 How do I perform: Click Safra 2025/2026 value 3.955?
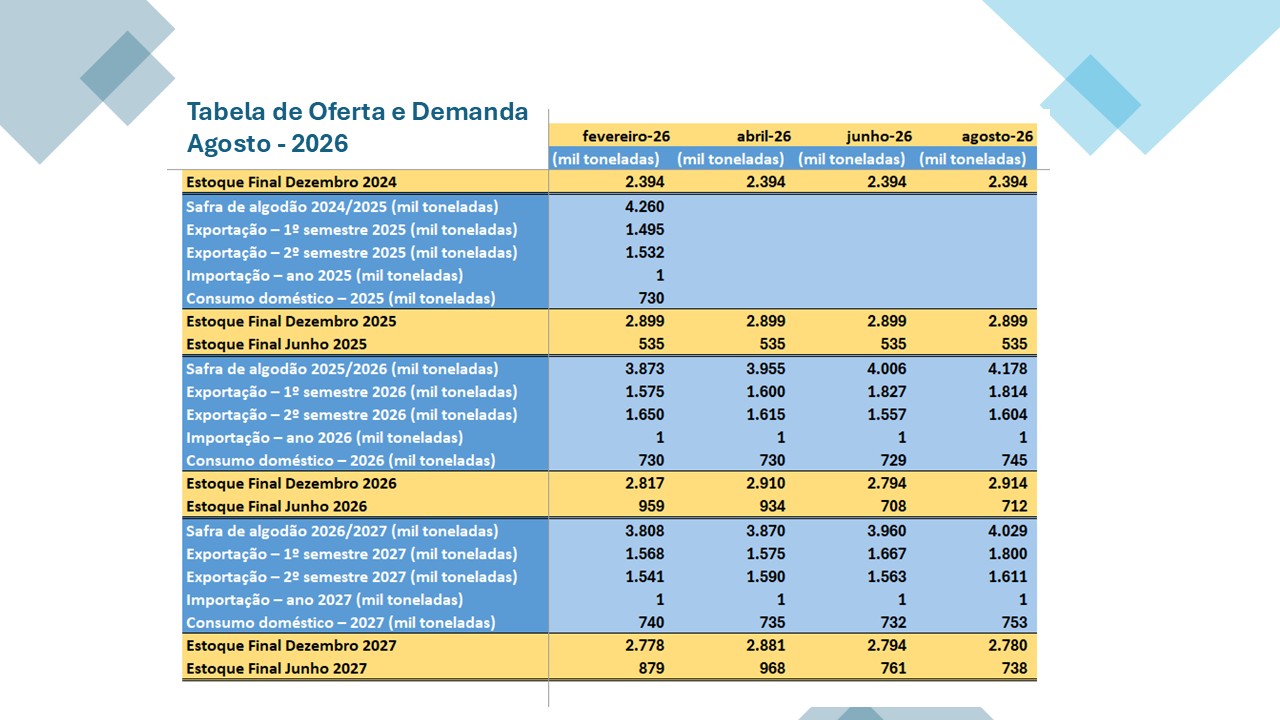(x=766, y=369)
